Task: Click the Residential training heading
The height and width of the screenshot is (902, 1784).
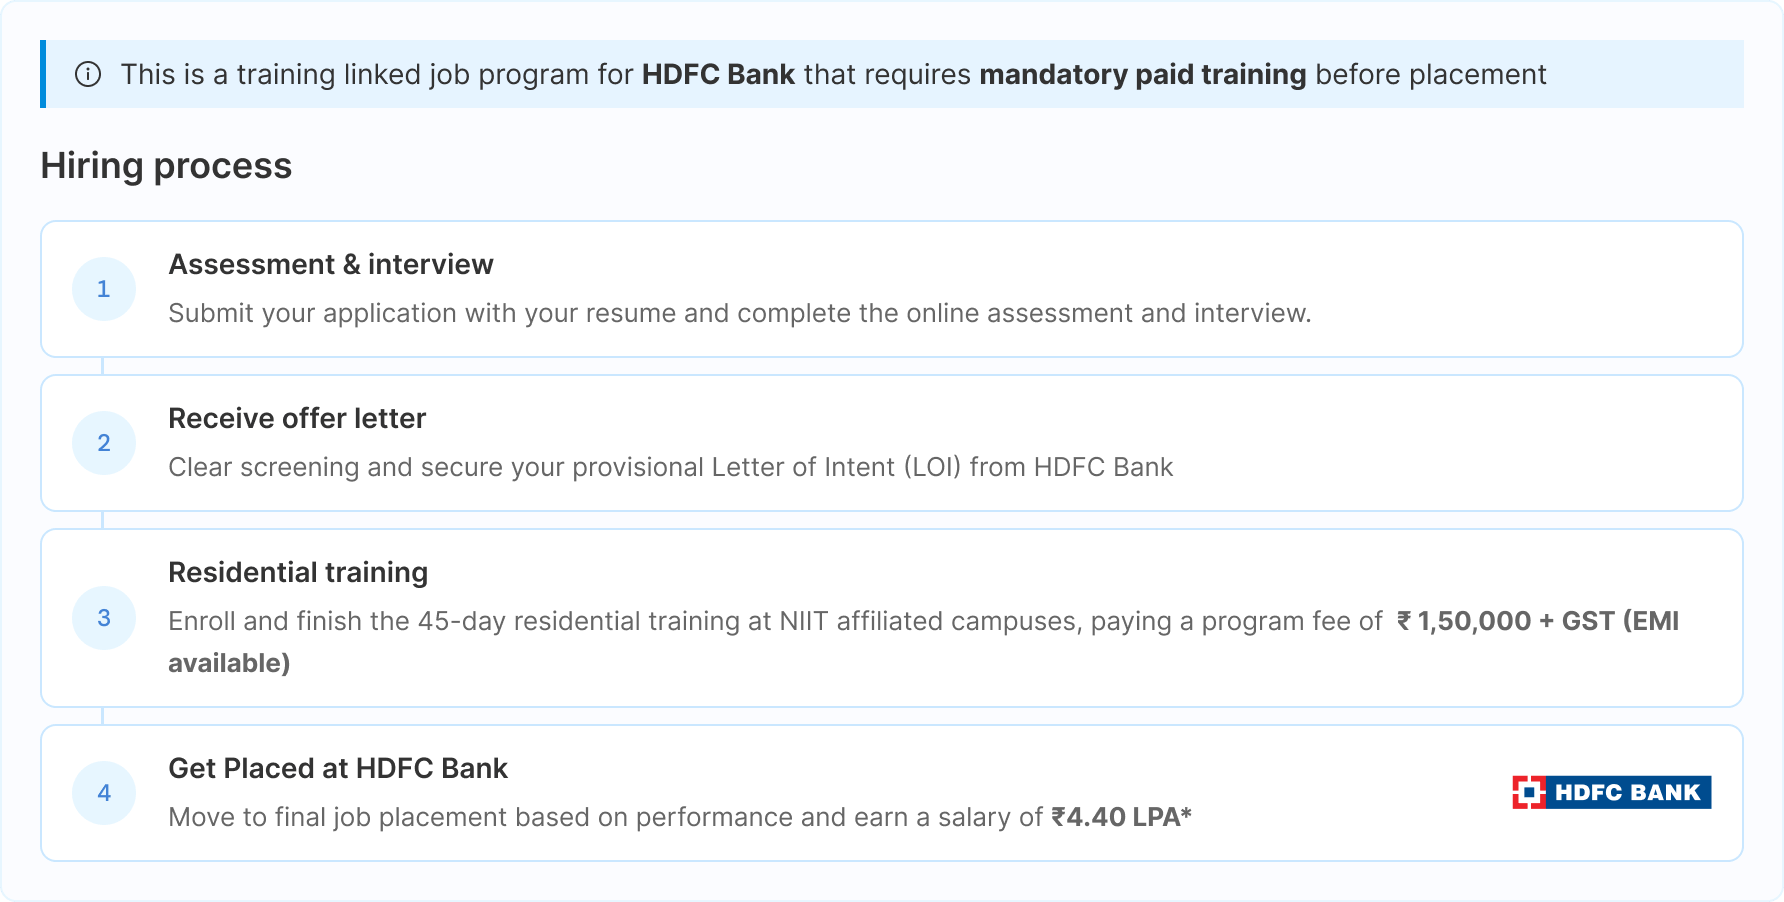Action: [298, 572]
